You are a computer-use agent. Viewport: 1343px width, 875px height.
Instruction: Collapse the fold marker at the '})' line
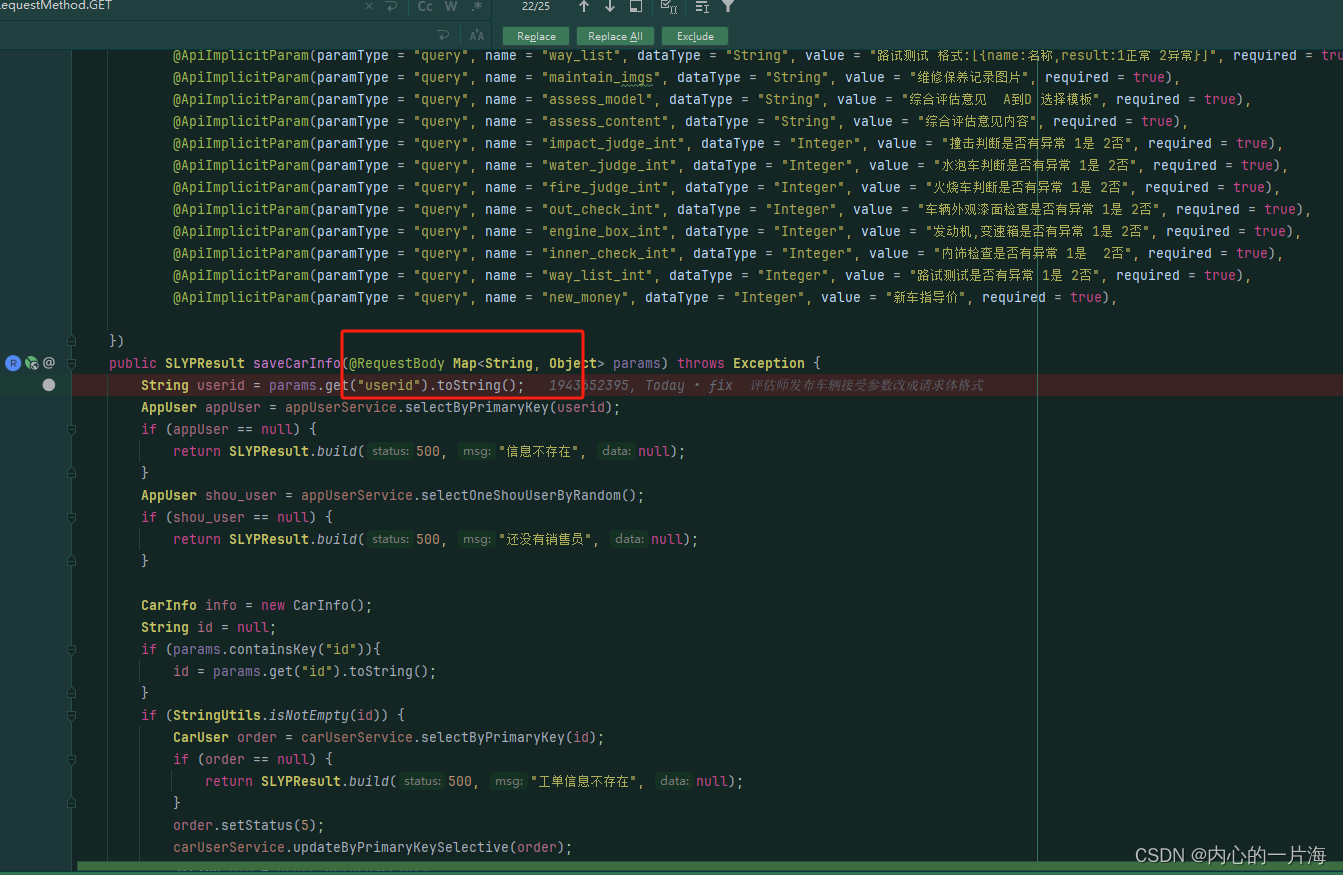point(71,341)
